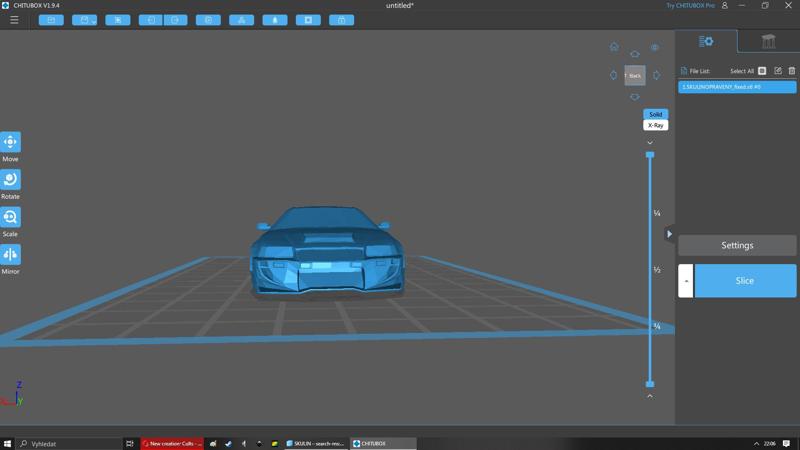Click the layer slider top handle
The width and height of the screenshot is (800, 450).
[x=650, y=155]
